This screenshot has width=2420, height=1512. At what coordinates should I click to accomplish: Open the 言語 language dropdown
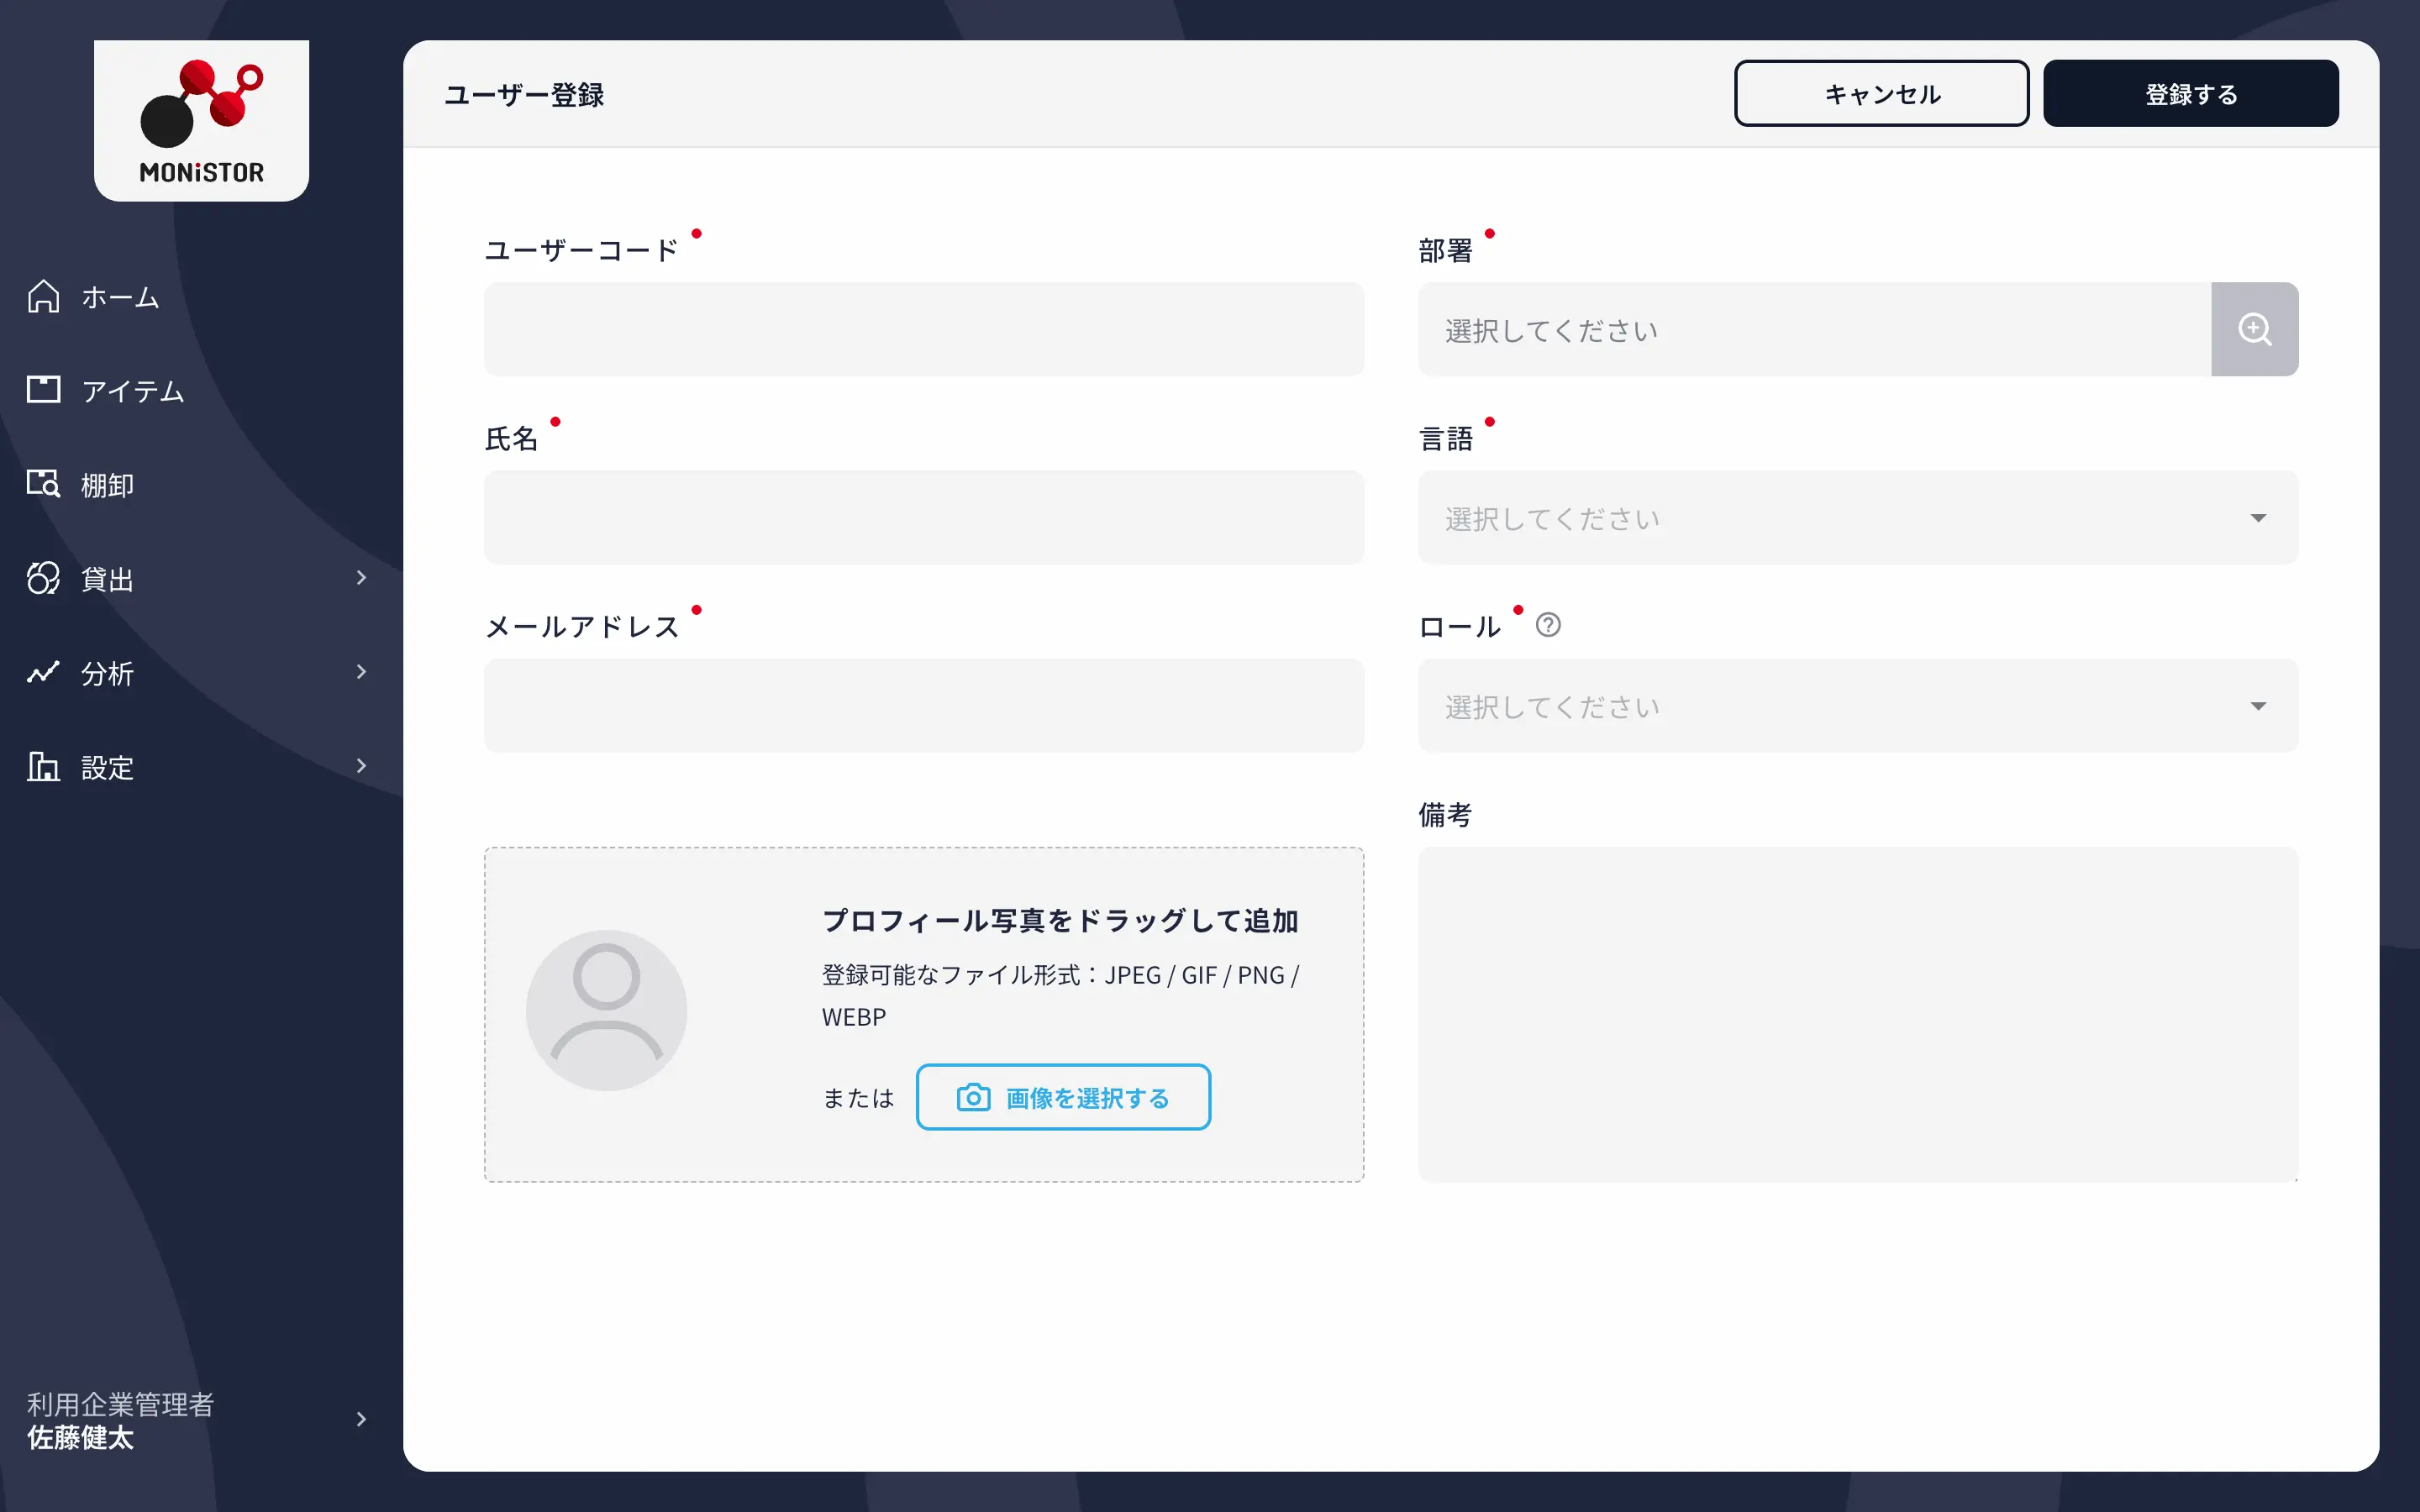tap(1858, 517)
